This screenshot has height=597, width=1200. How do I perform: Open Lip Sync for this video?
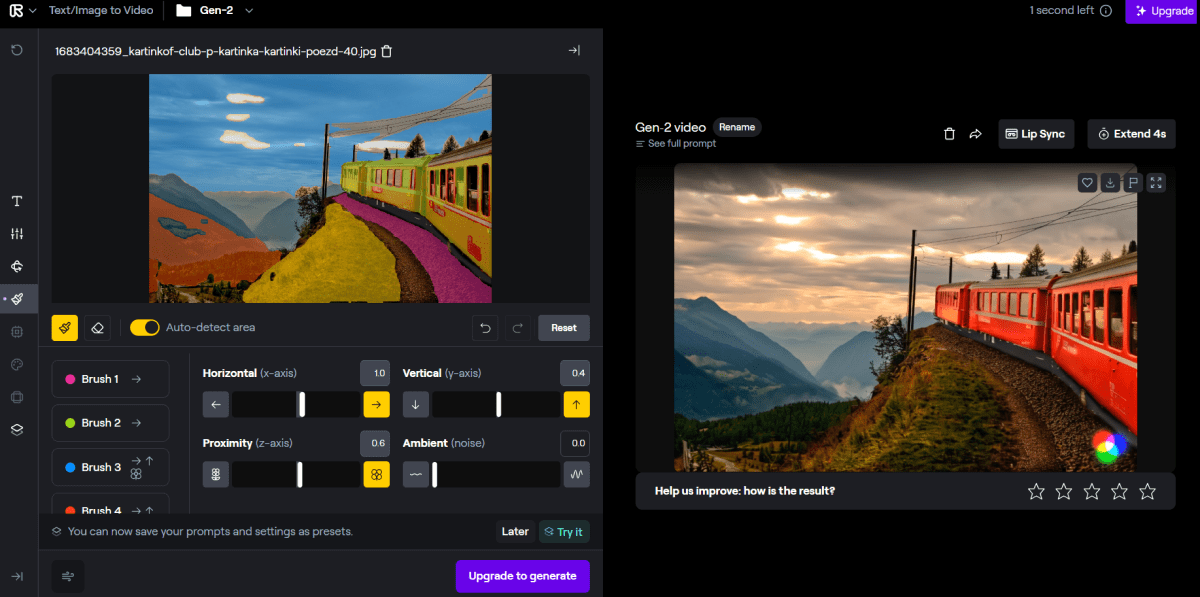(1036, 134)
